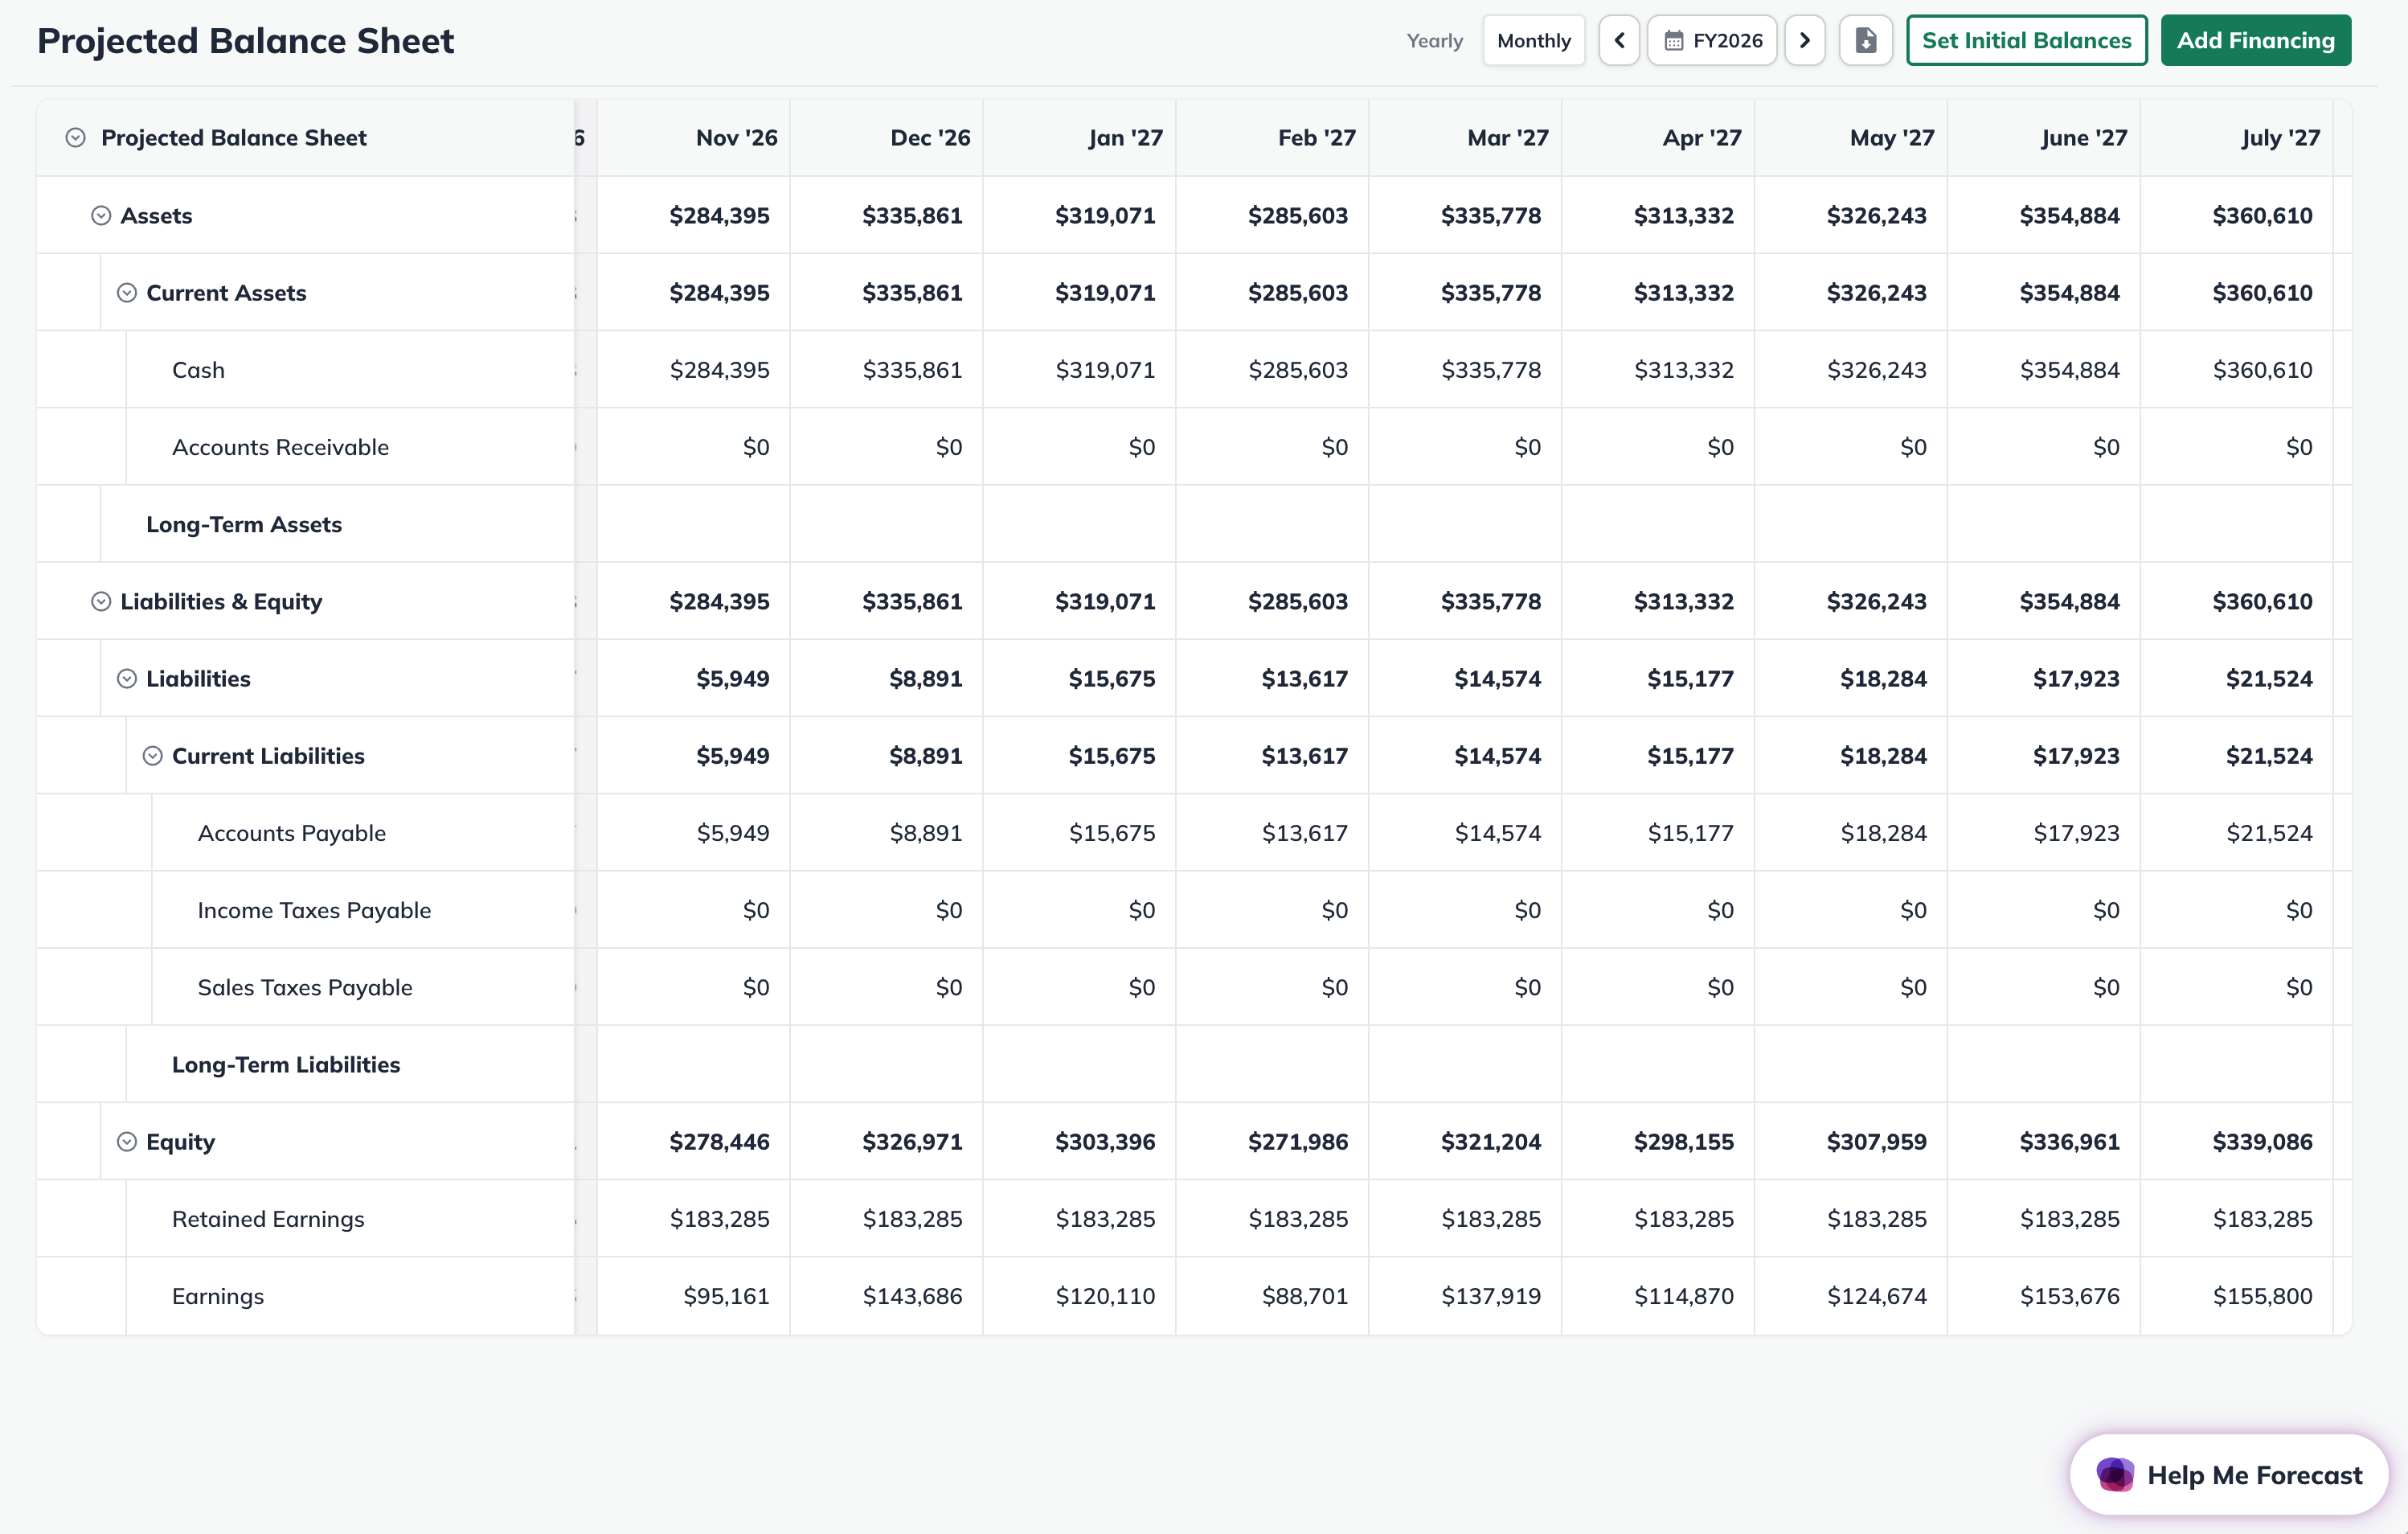Select the Long-Term Assets row label

[244, 524]
